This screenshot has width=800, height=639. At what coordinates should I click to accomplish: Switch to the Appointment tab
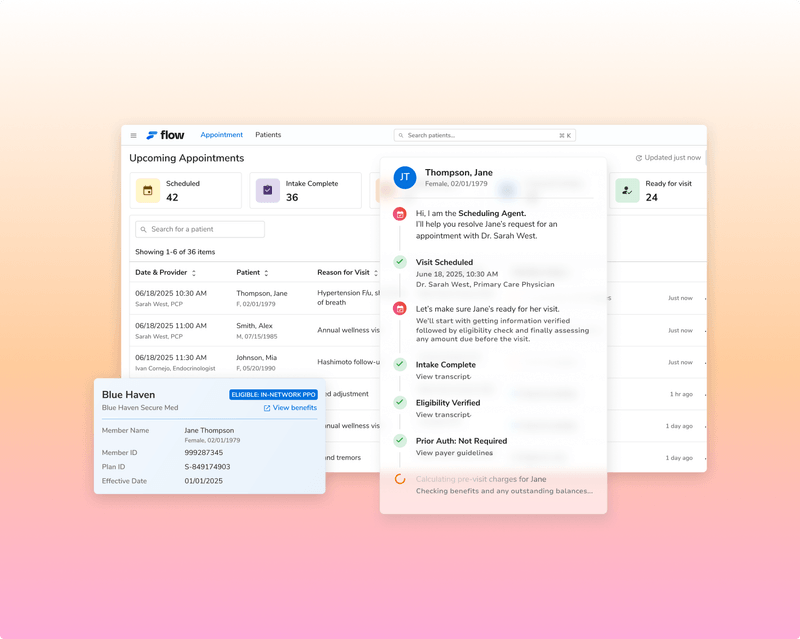coord(221,135)
